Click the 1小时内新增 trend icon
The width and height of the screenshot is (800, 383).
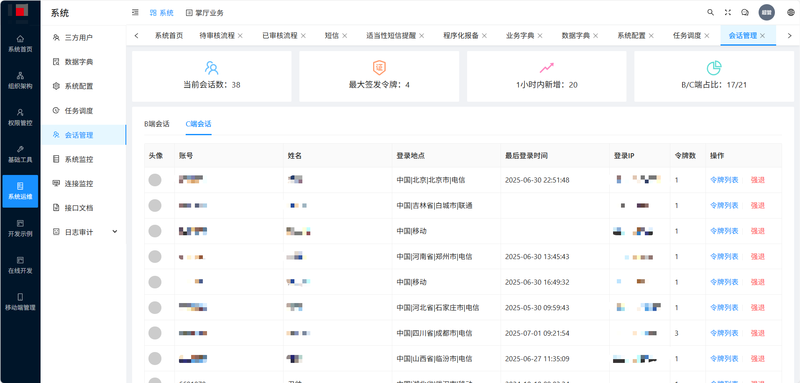pyautogui.click(x=546, y=67)
